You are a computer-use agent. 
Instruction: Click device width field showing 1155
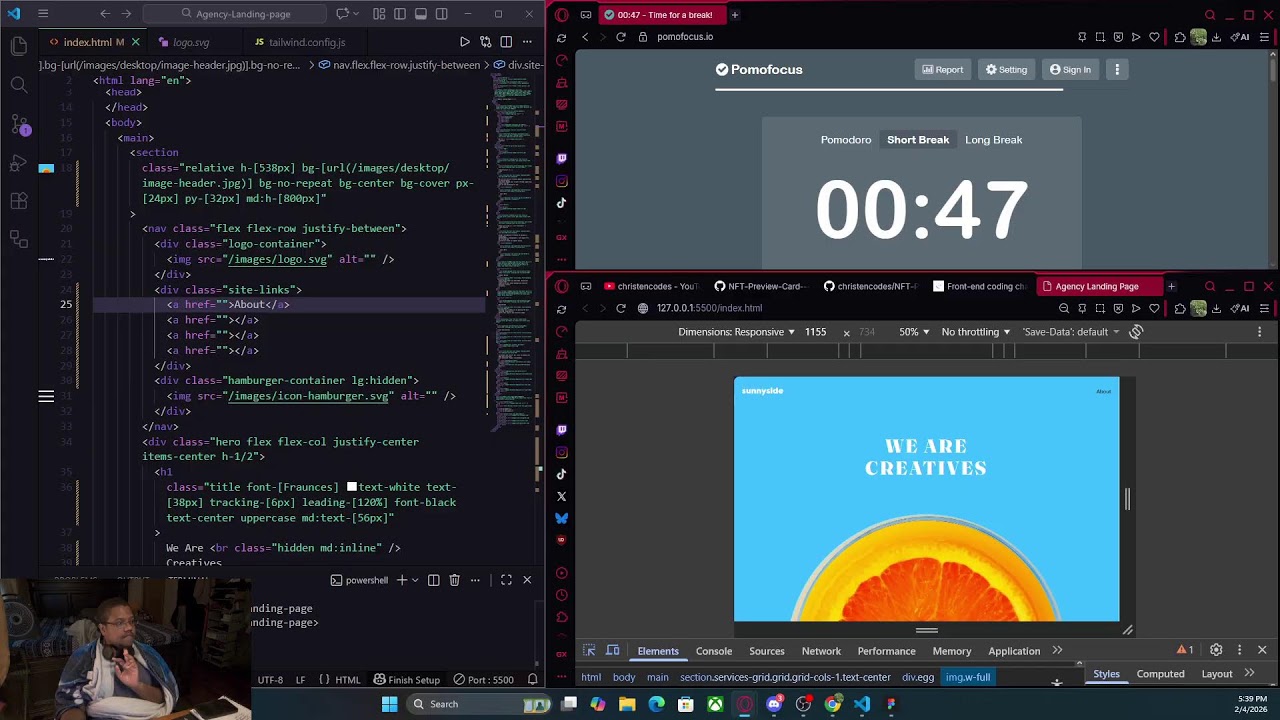(816, 332)
